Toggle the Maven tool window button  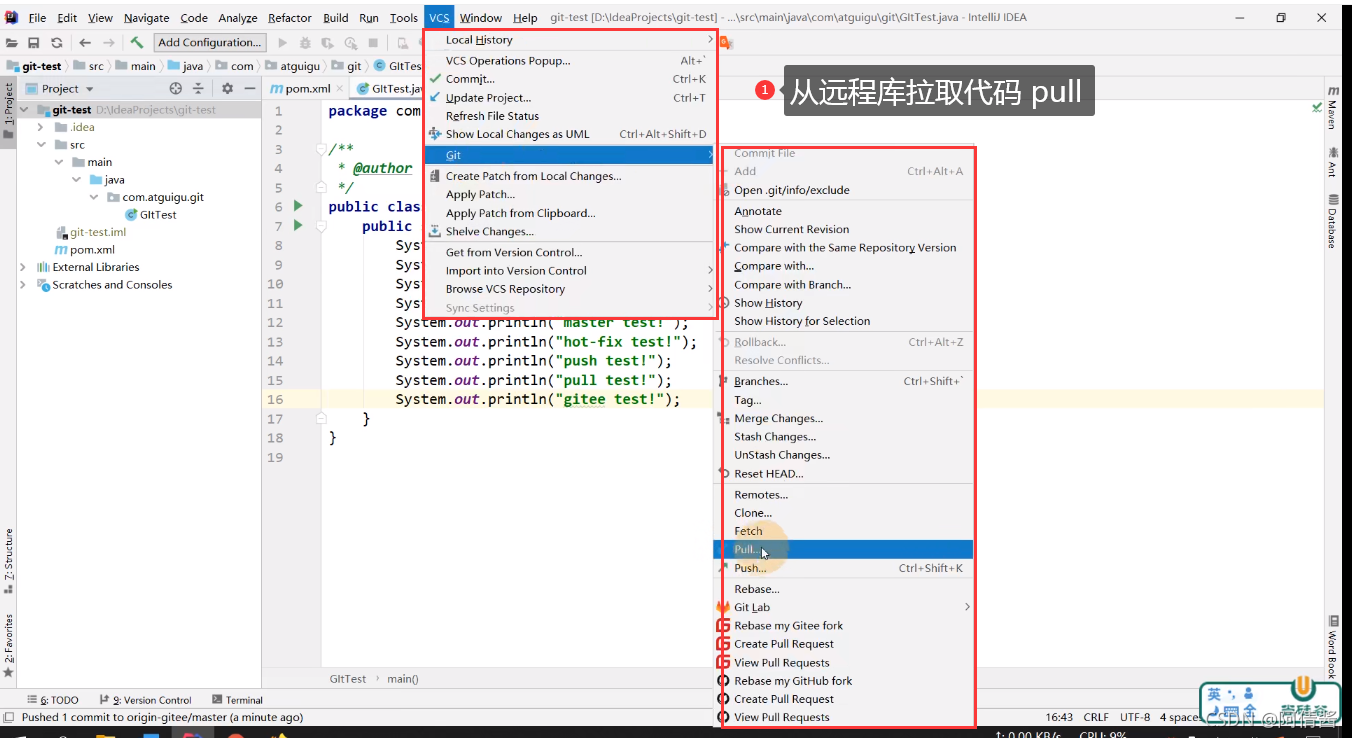1332,107
